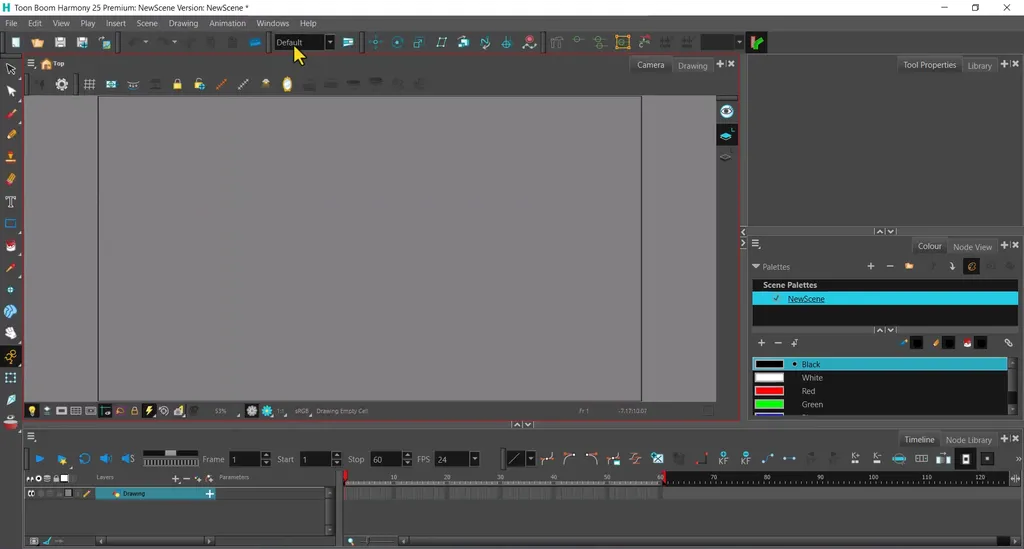This screenshot has width=1024, height=549.
Task: Select the Paint bucket tool
Action: [10, 245]
